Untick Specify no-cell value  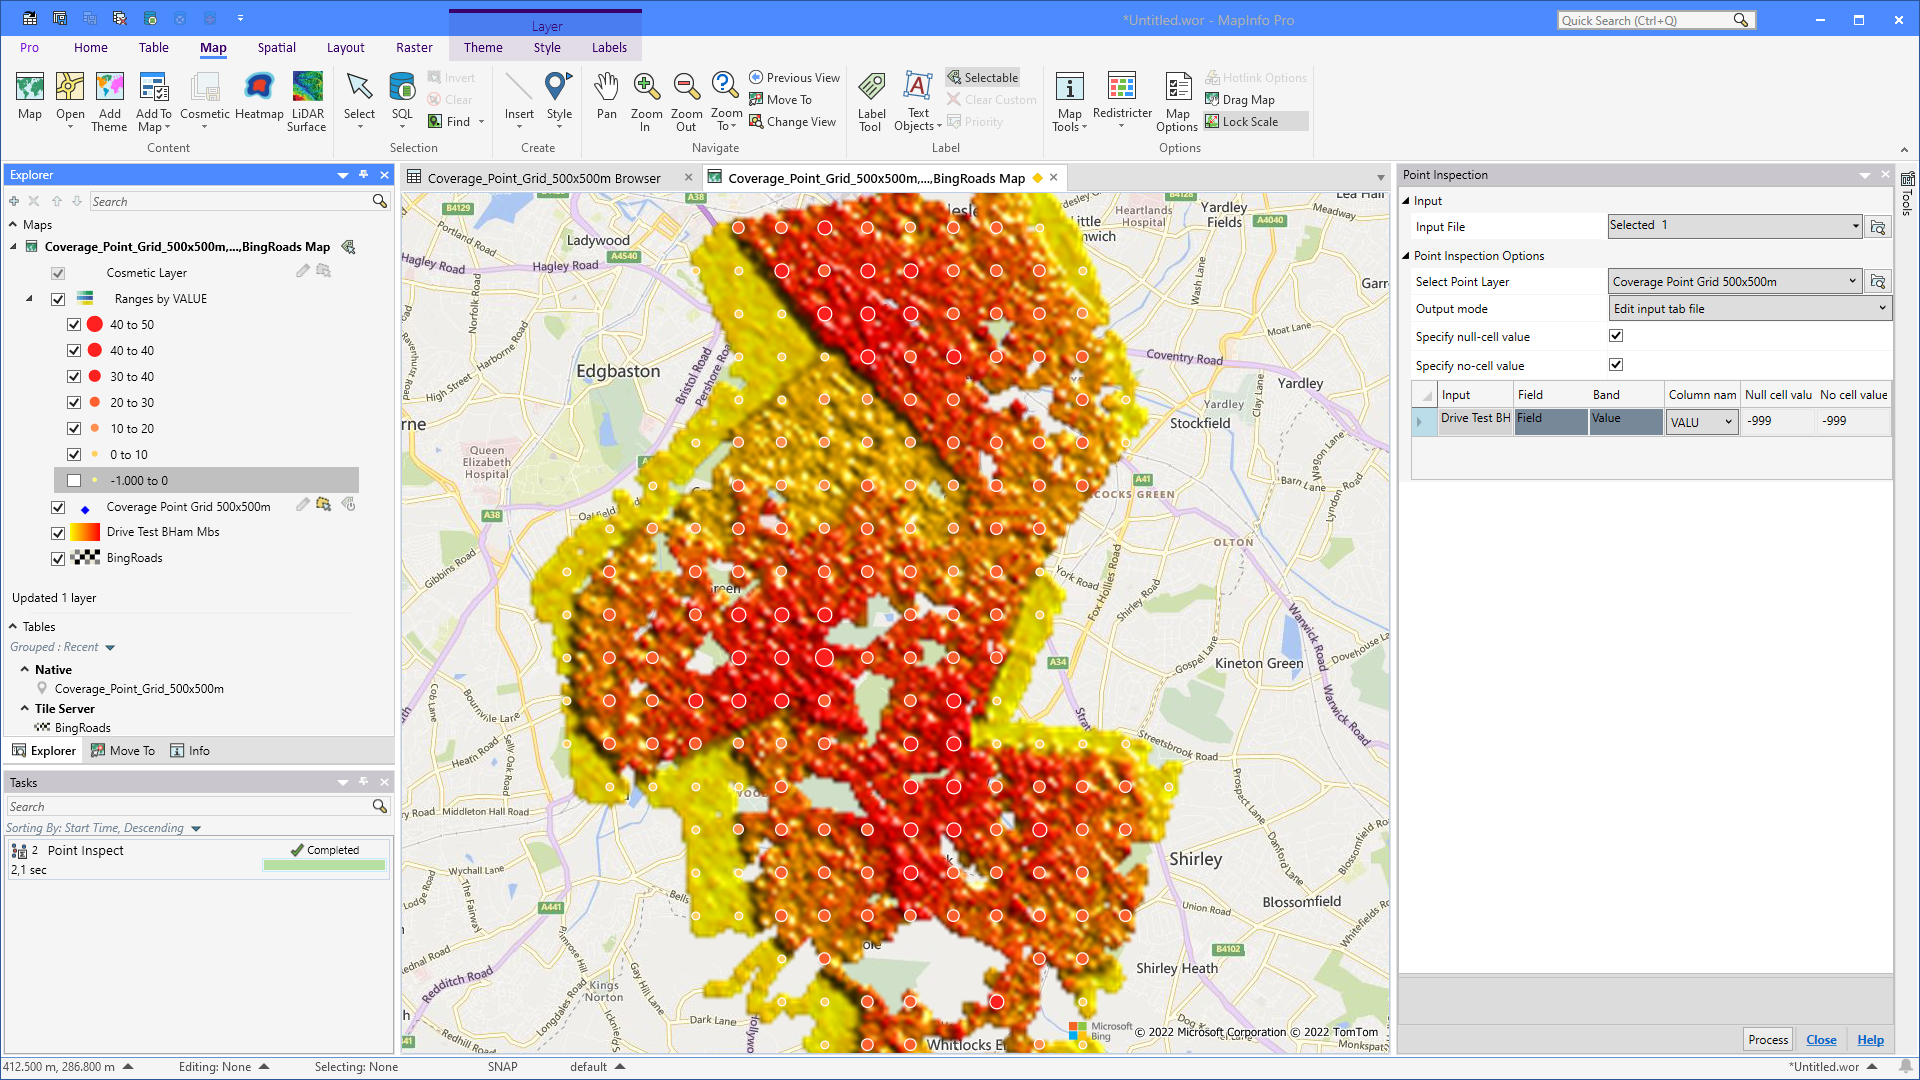pos(1616,365)
